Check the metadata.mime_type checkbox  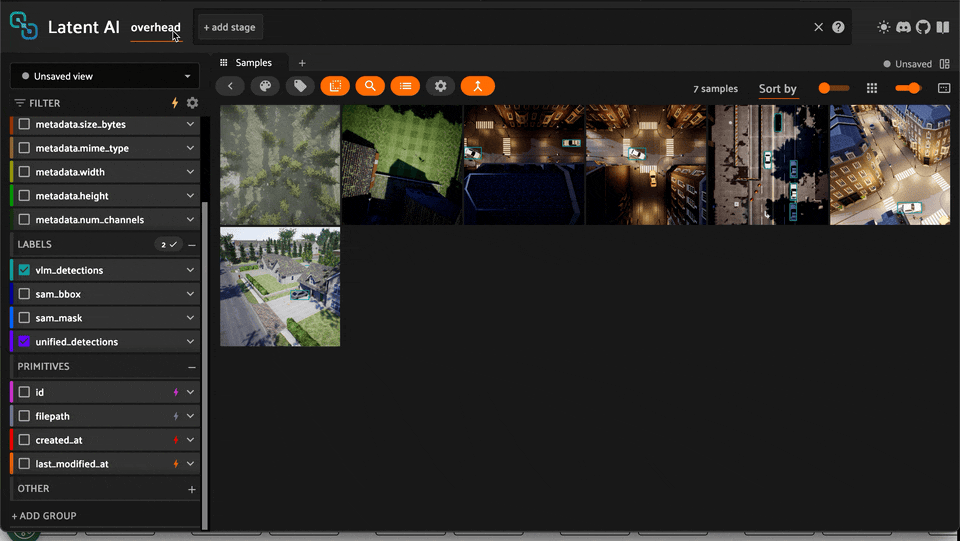pos(24,148)
